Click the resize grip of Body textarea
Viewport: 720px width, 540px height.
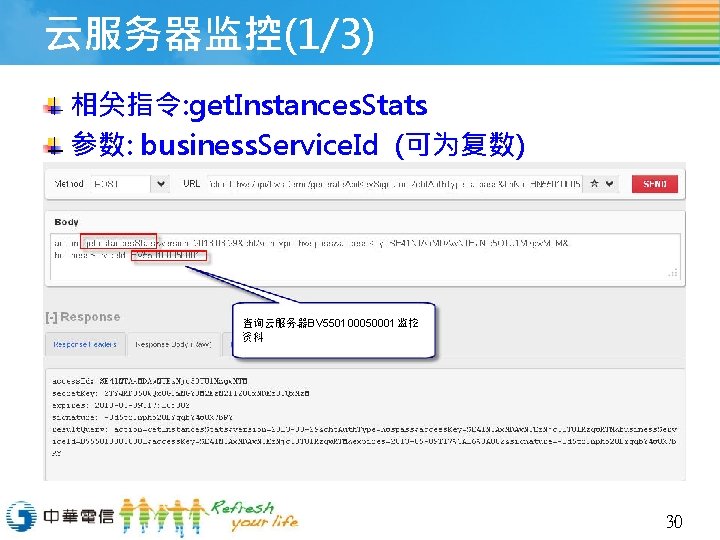click(673, 273)
